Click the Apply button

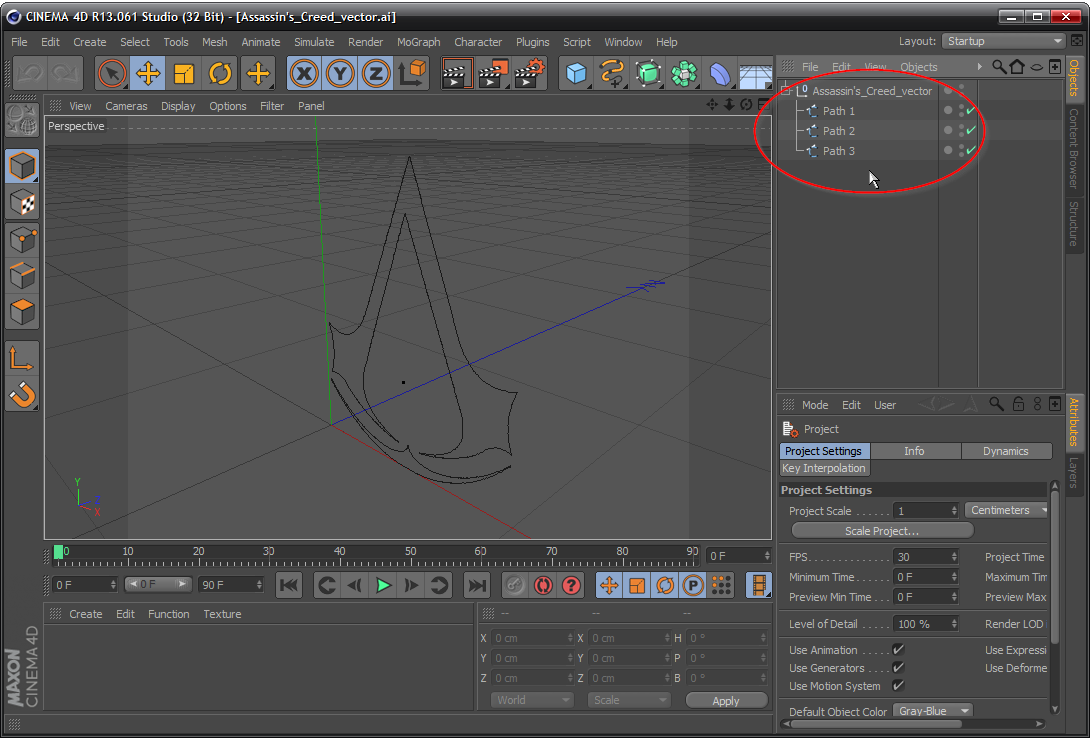pos(726,701)
